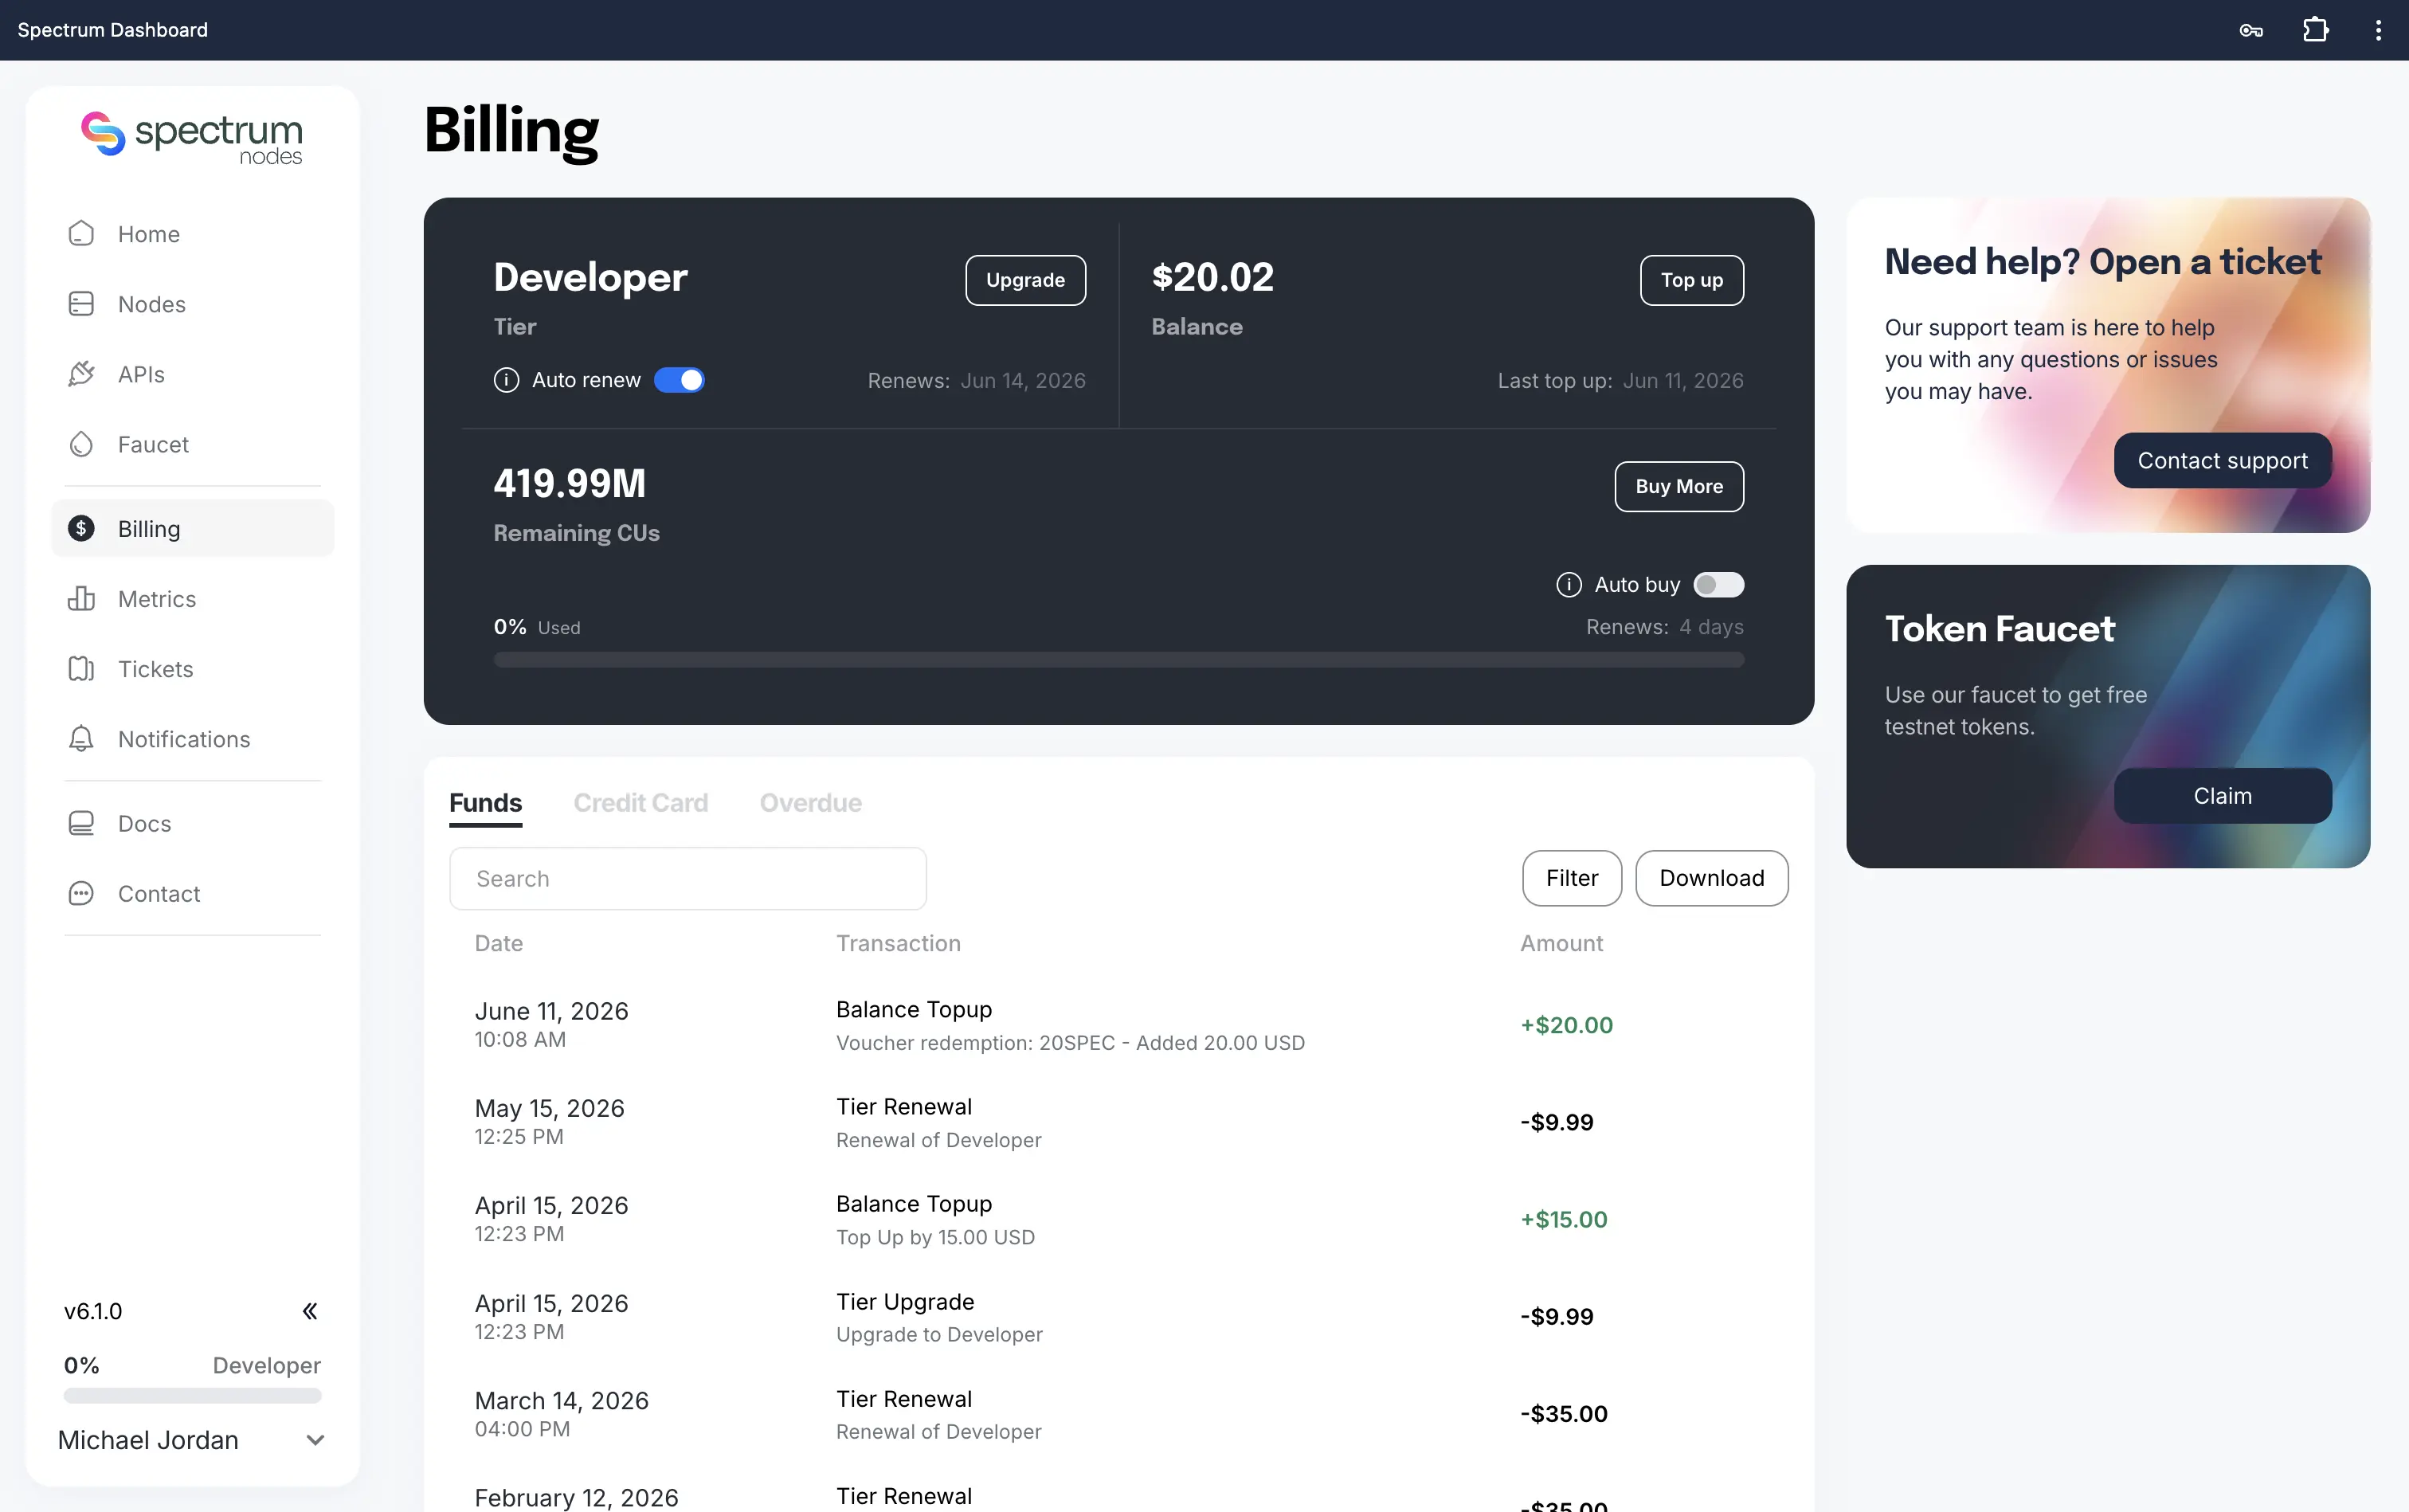This screenshot has height=1512, width=2409.
Task: Go to Nodes in the sidebar
Action: pos(192,303)
